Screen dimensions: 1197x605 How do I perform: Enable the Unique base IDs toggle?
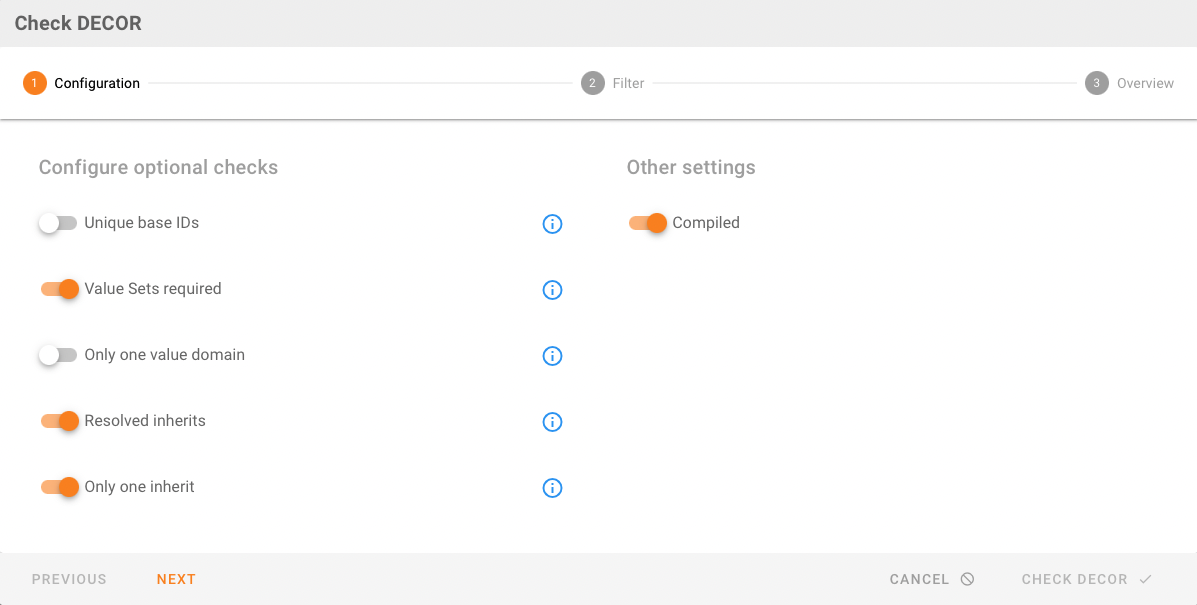[58, 223]
